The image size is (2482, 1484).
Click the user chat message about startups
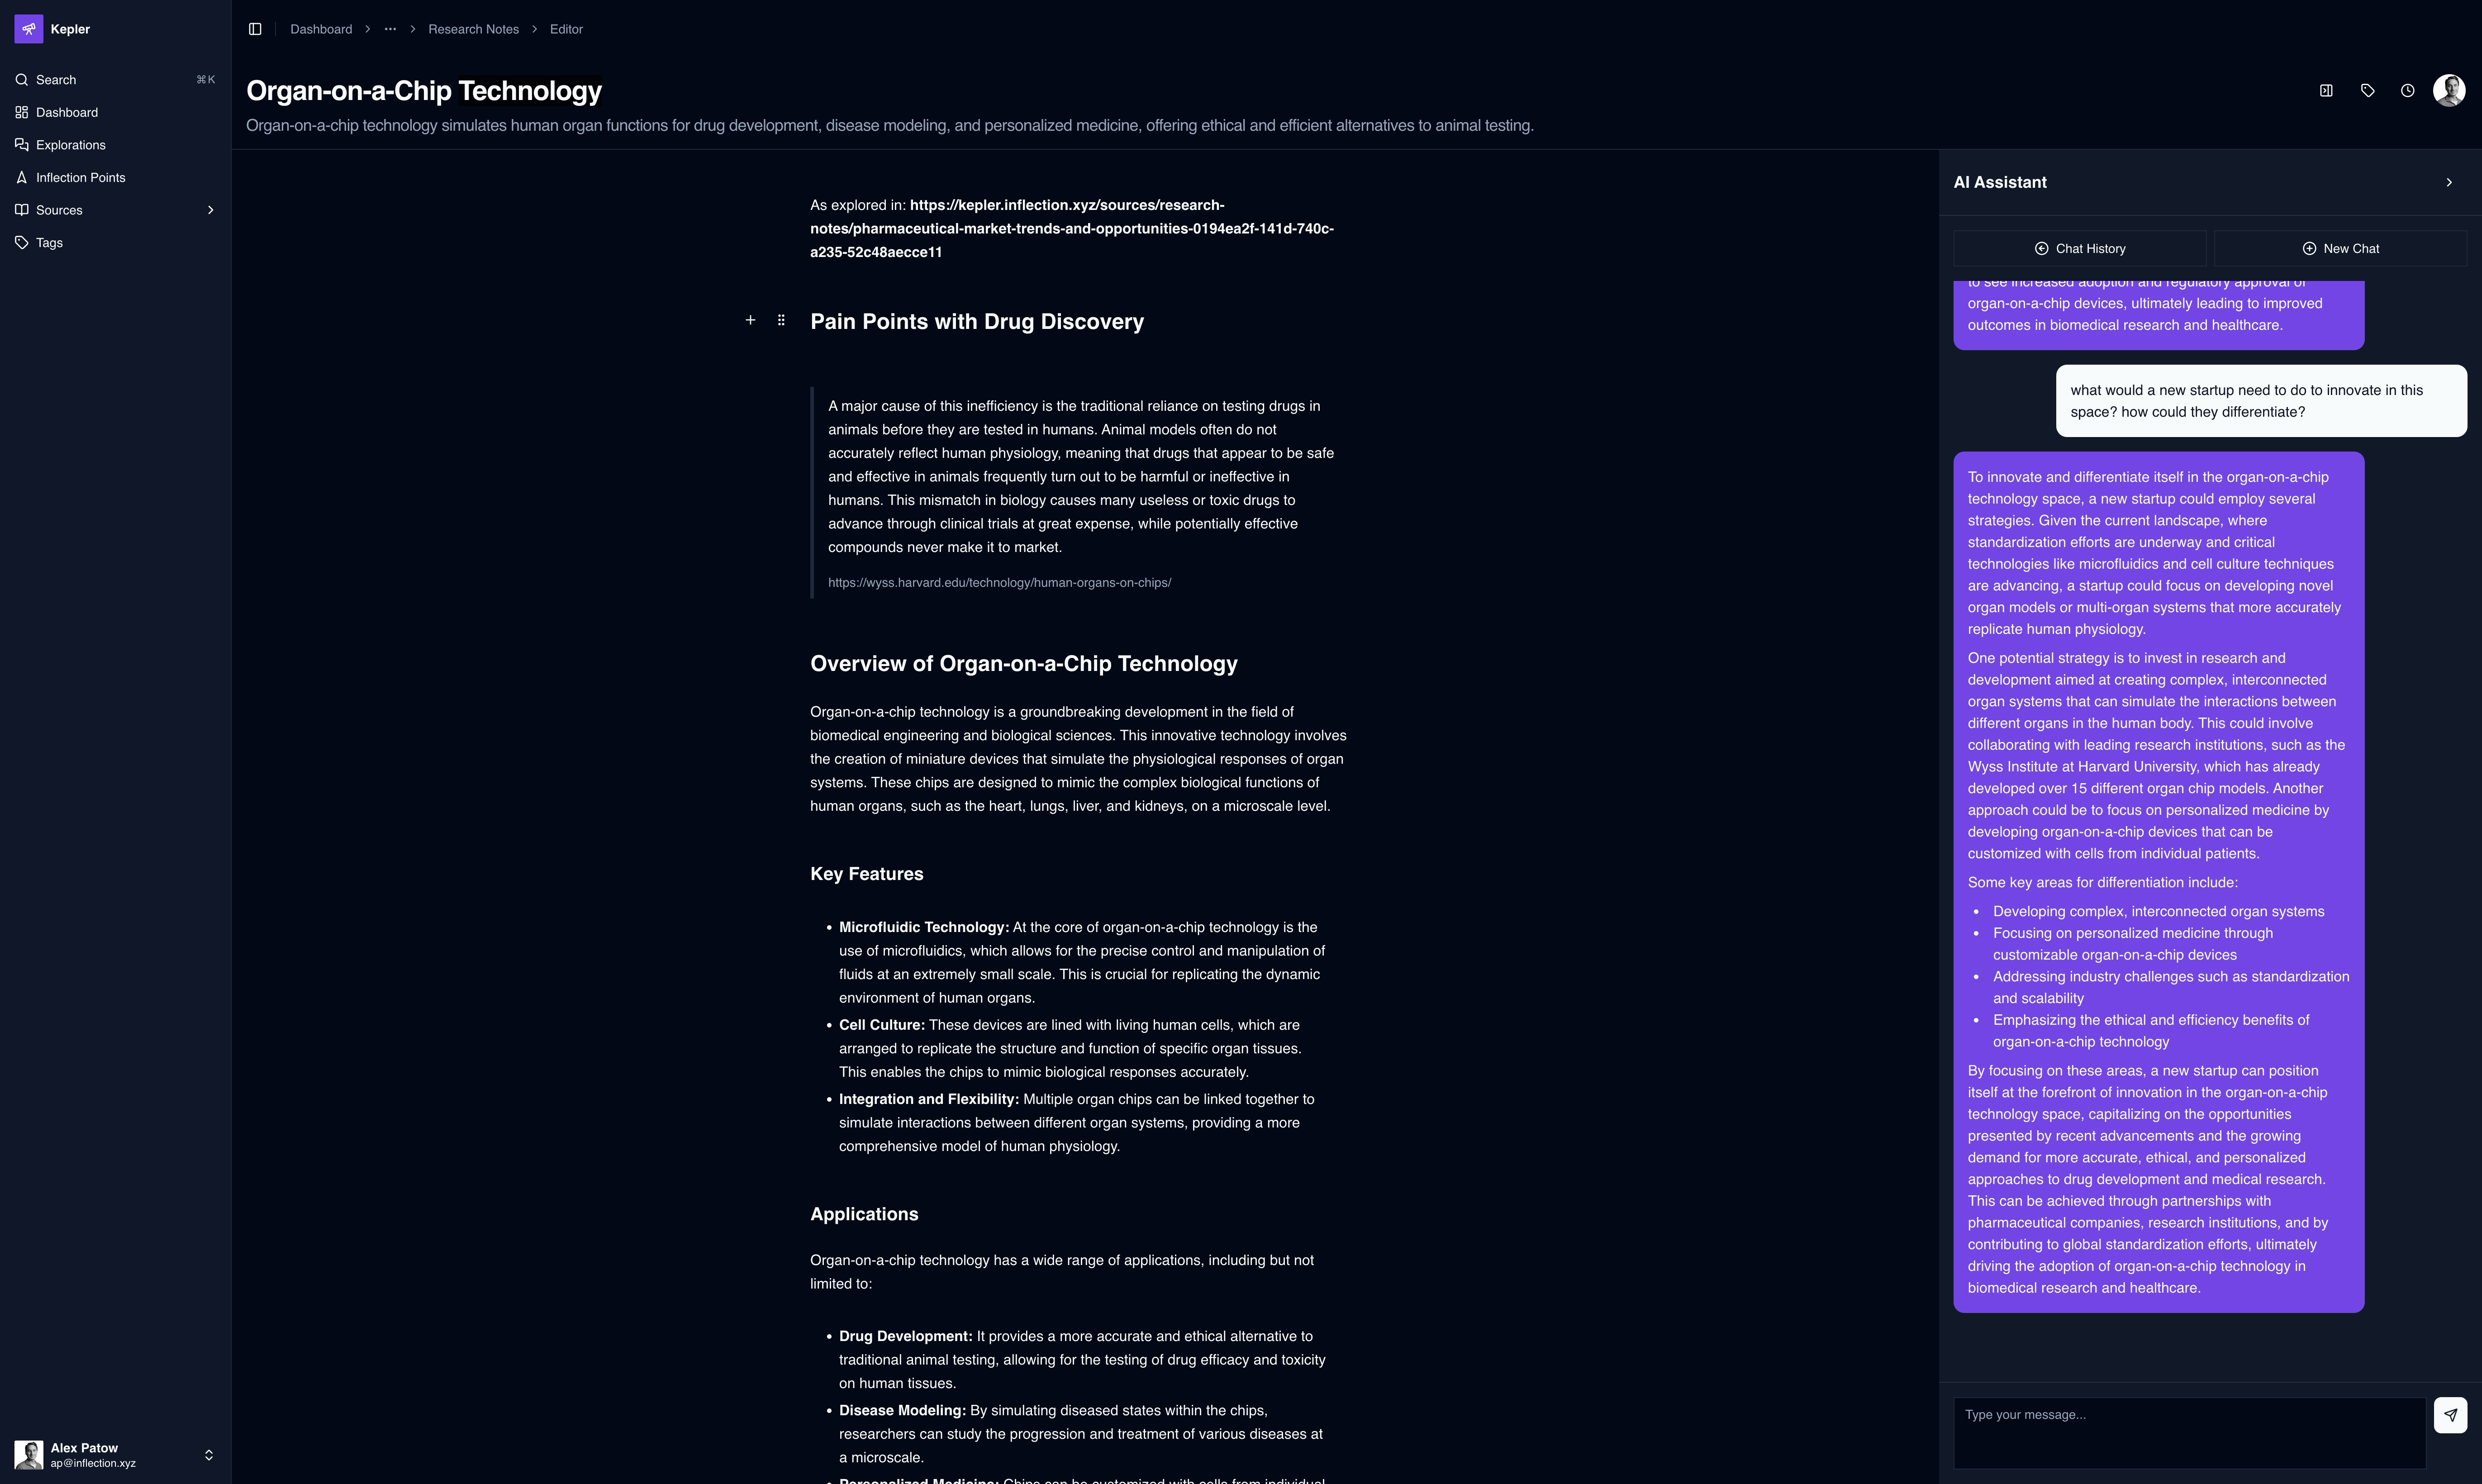[2261, 401]
